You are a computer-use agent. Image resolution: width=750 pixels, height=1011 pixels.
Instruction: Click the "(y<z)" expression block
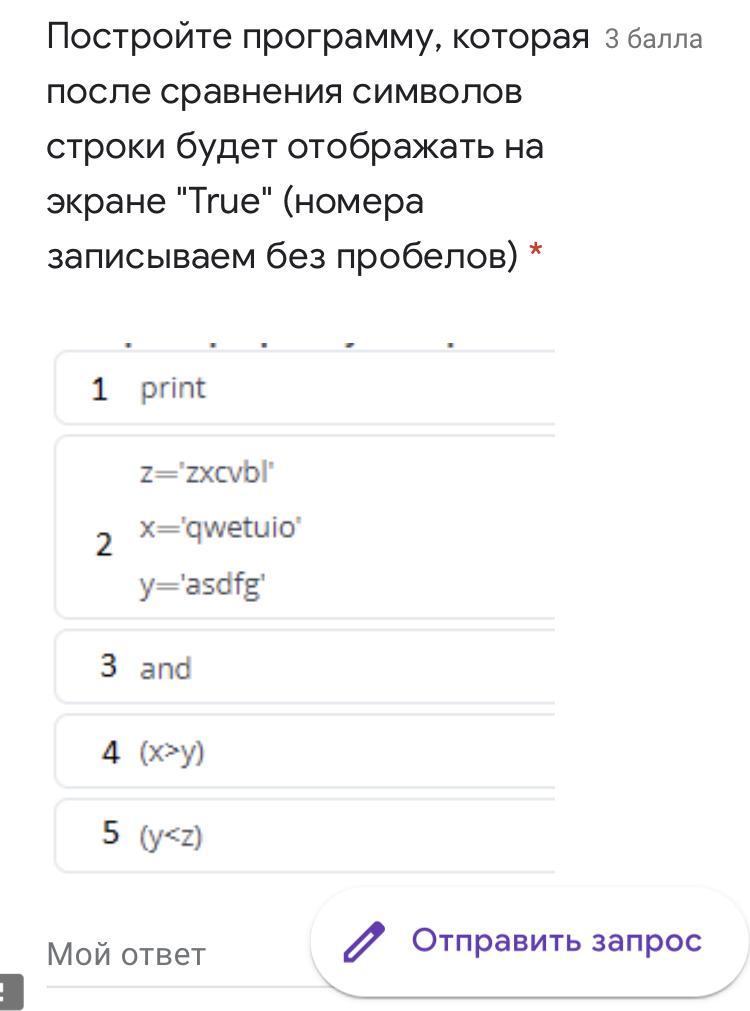click(x=171, y=834)
